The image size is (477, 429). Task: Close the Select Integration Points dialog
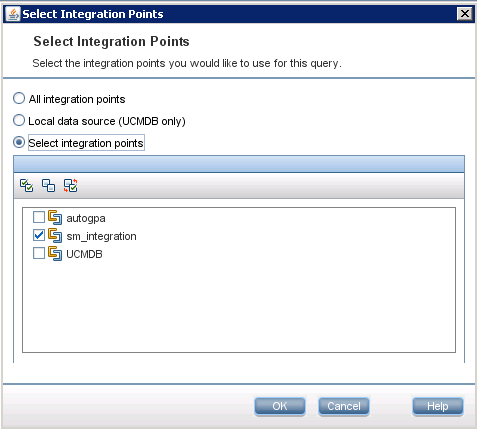coord(465,14)
